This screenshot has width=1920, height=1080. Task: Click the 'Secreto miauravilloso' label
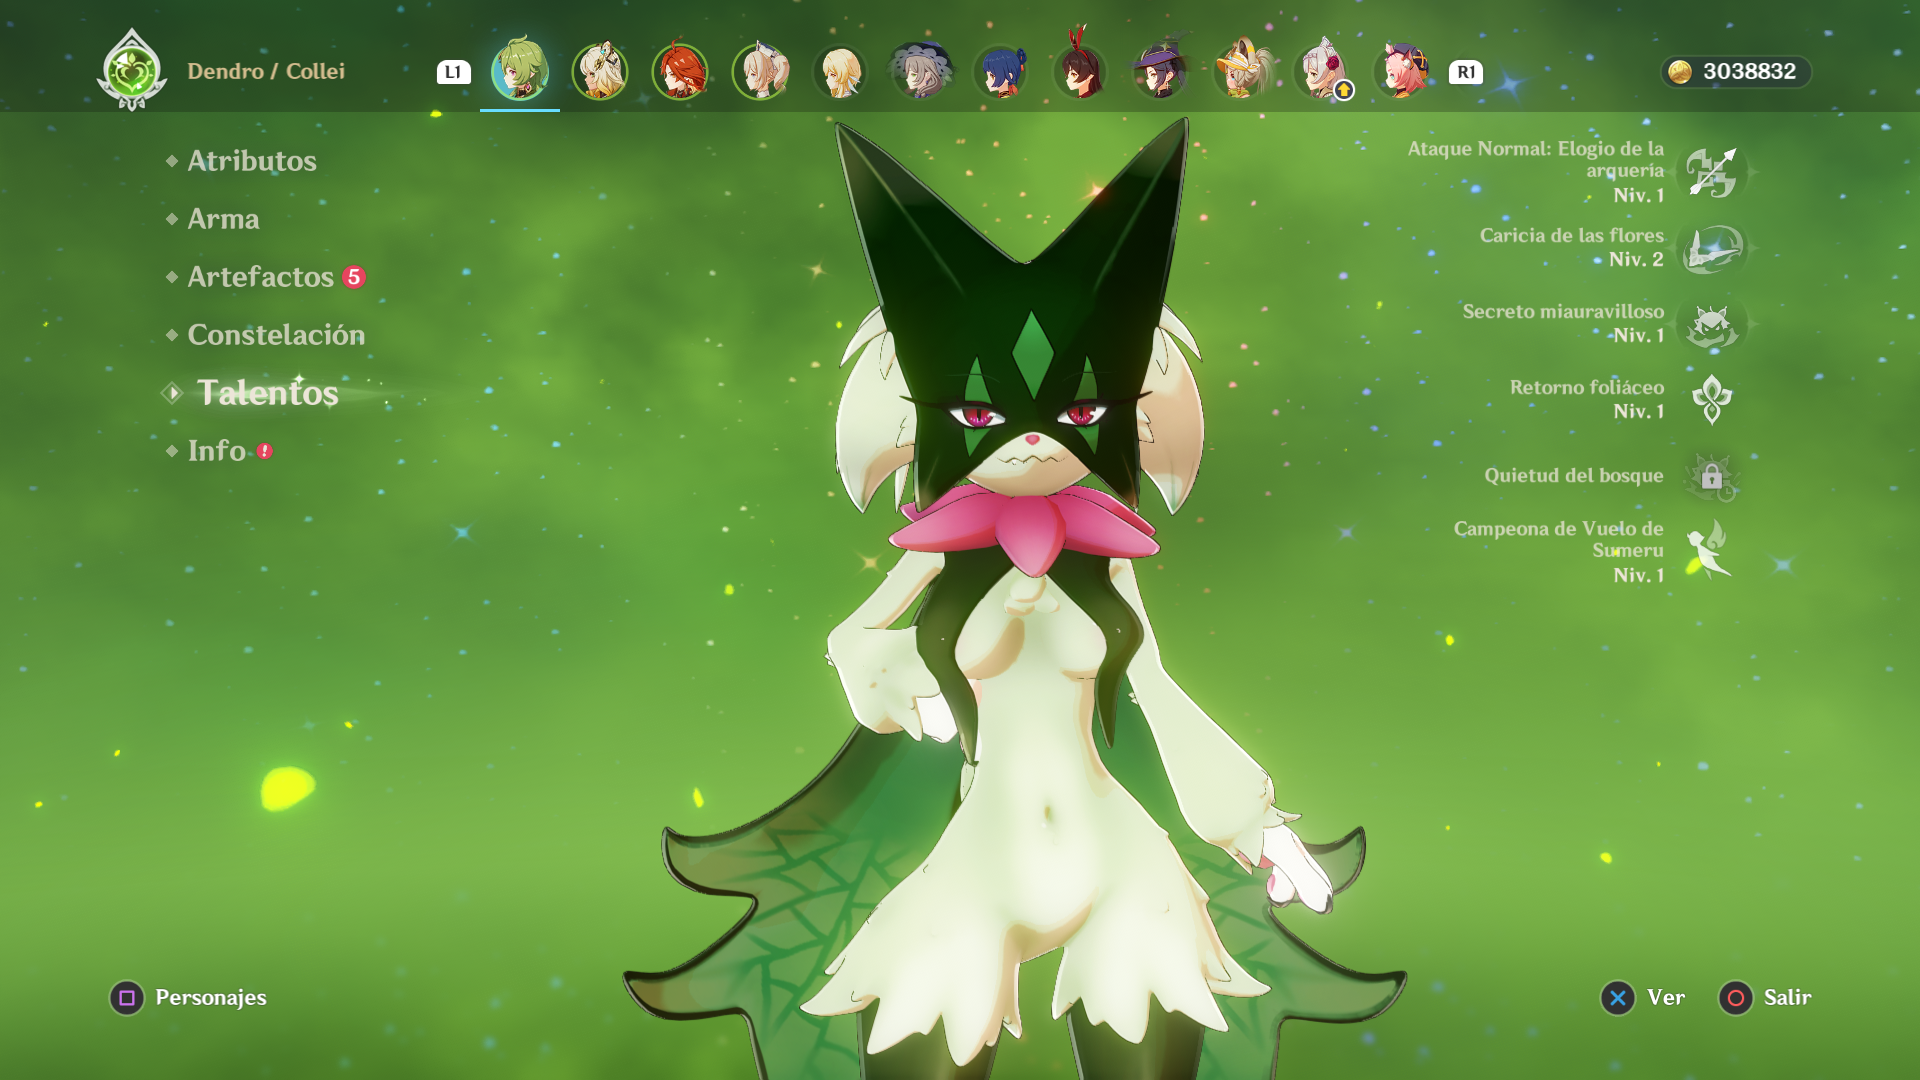[x=1563, y=311]
